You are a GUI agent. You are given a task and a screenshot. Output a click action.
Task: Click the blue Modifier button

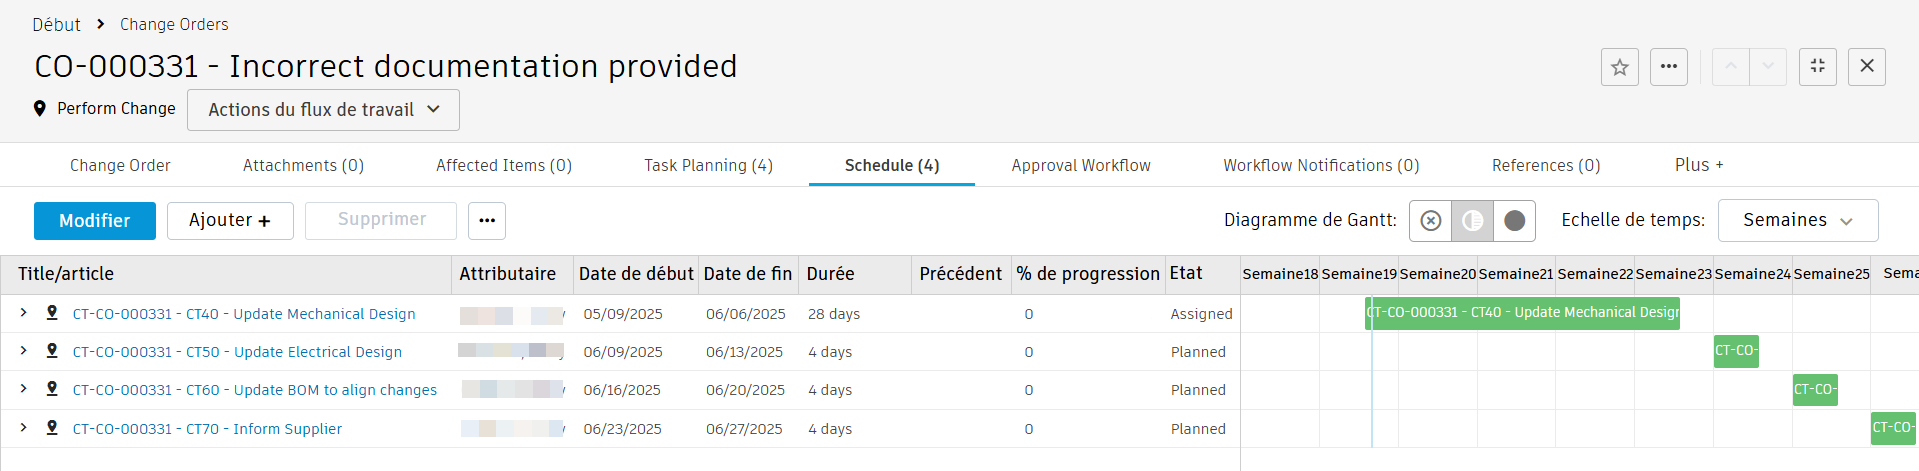pyautogui.click(x=95, y=221)
